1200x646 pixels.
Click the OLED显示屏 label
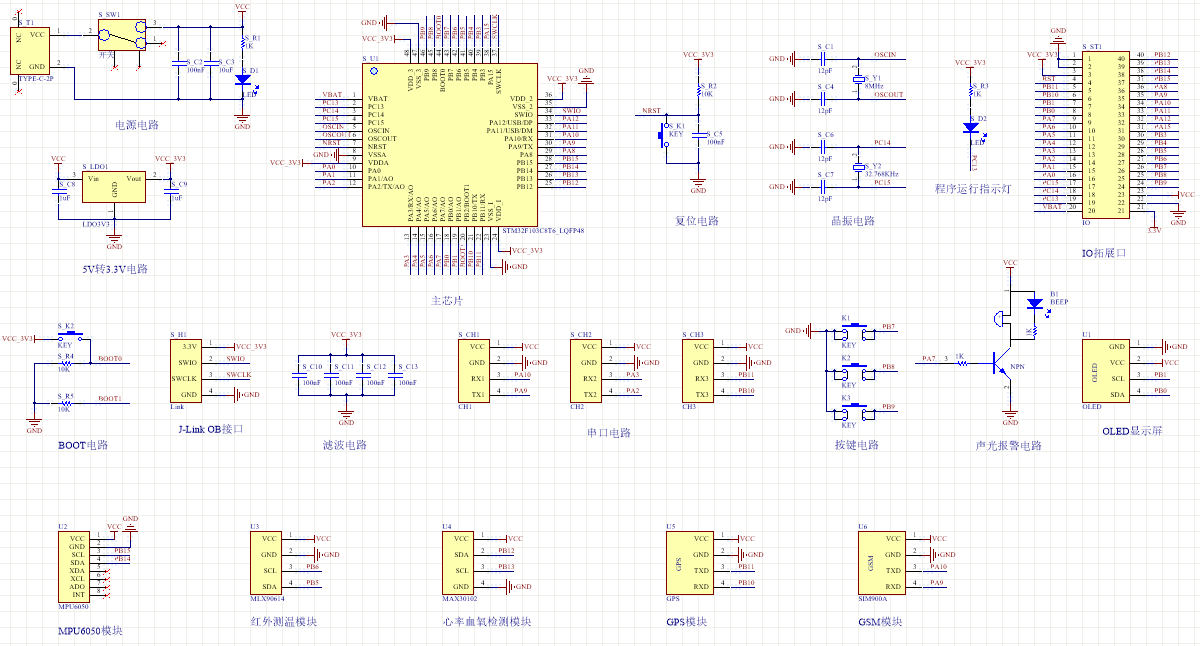tap(1130, 431)
